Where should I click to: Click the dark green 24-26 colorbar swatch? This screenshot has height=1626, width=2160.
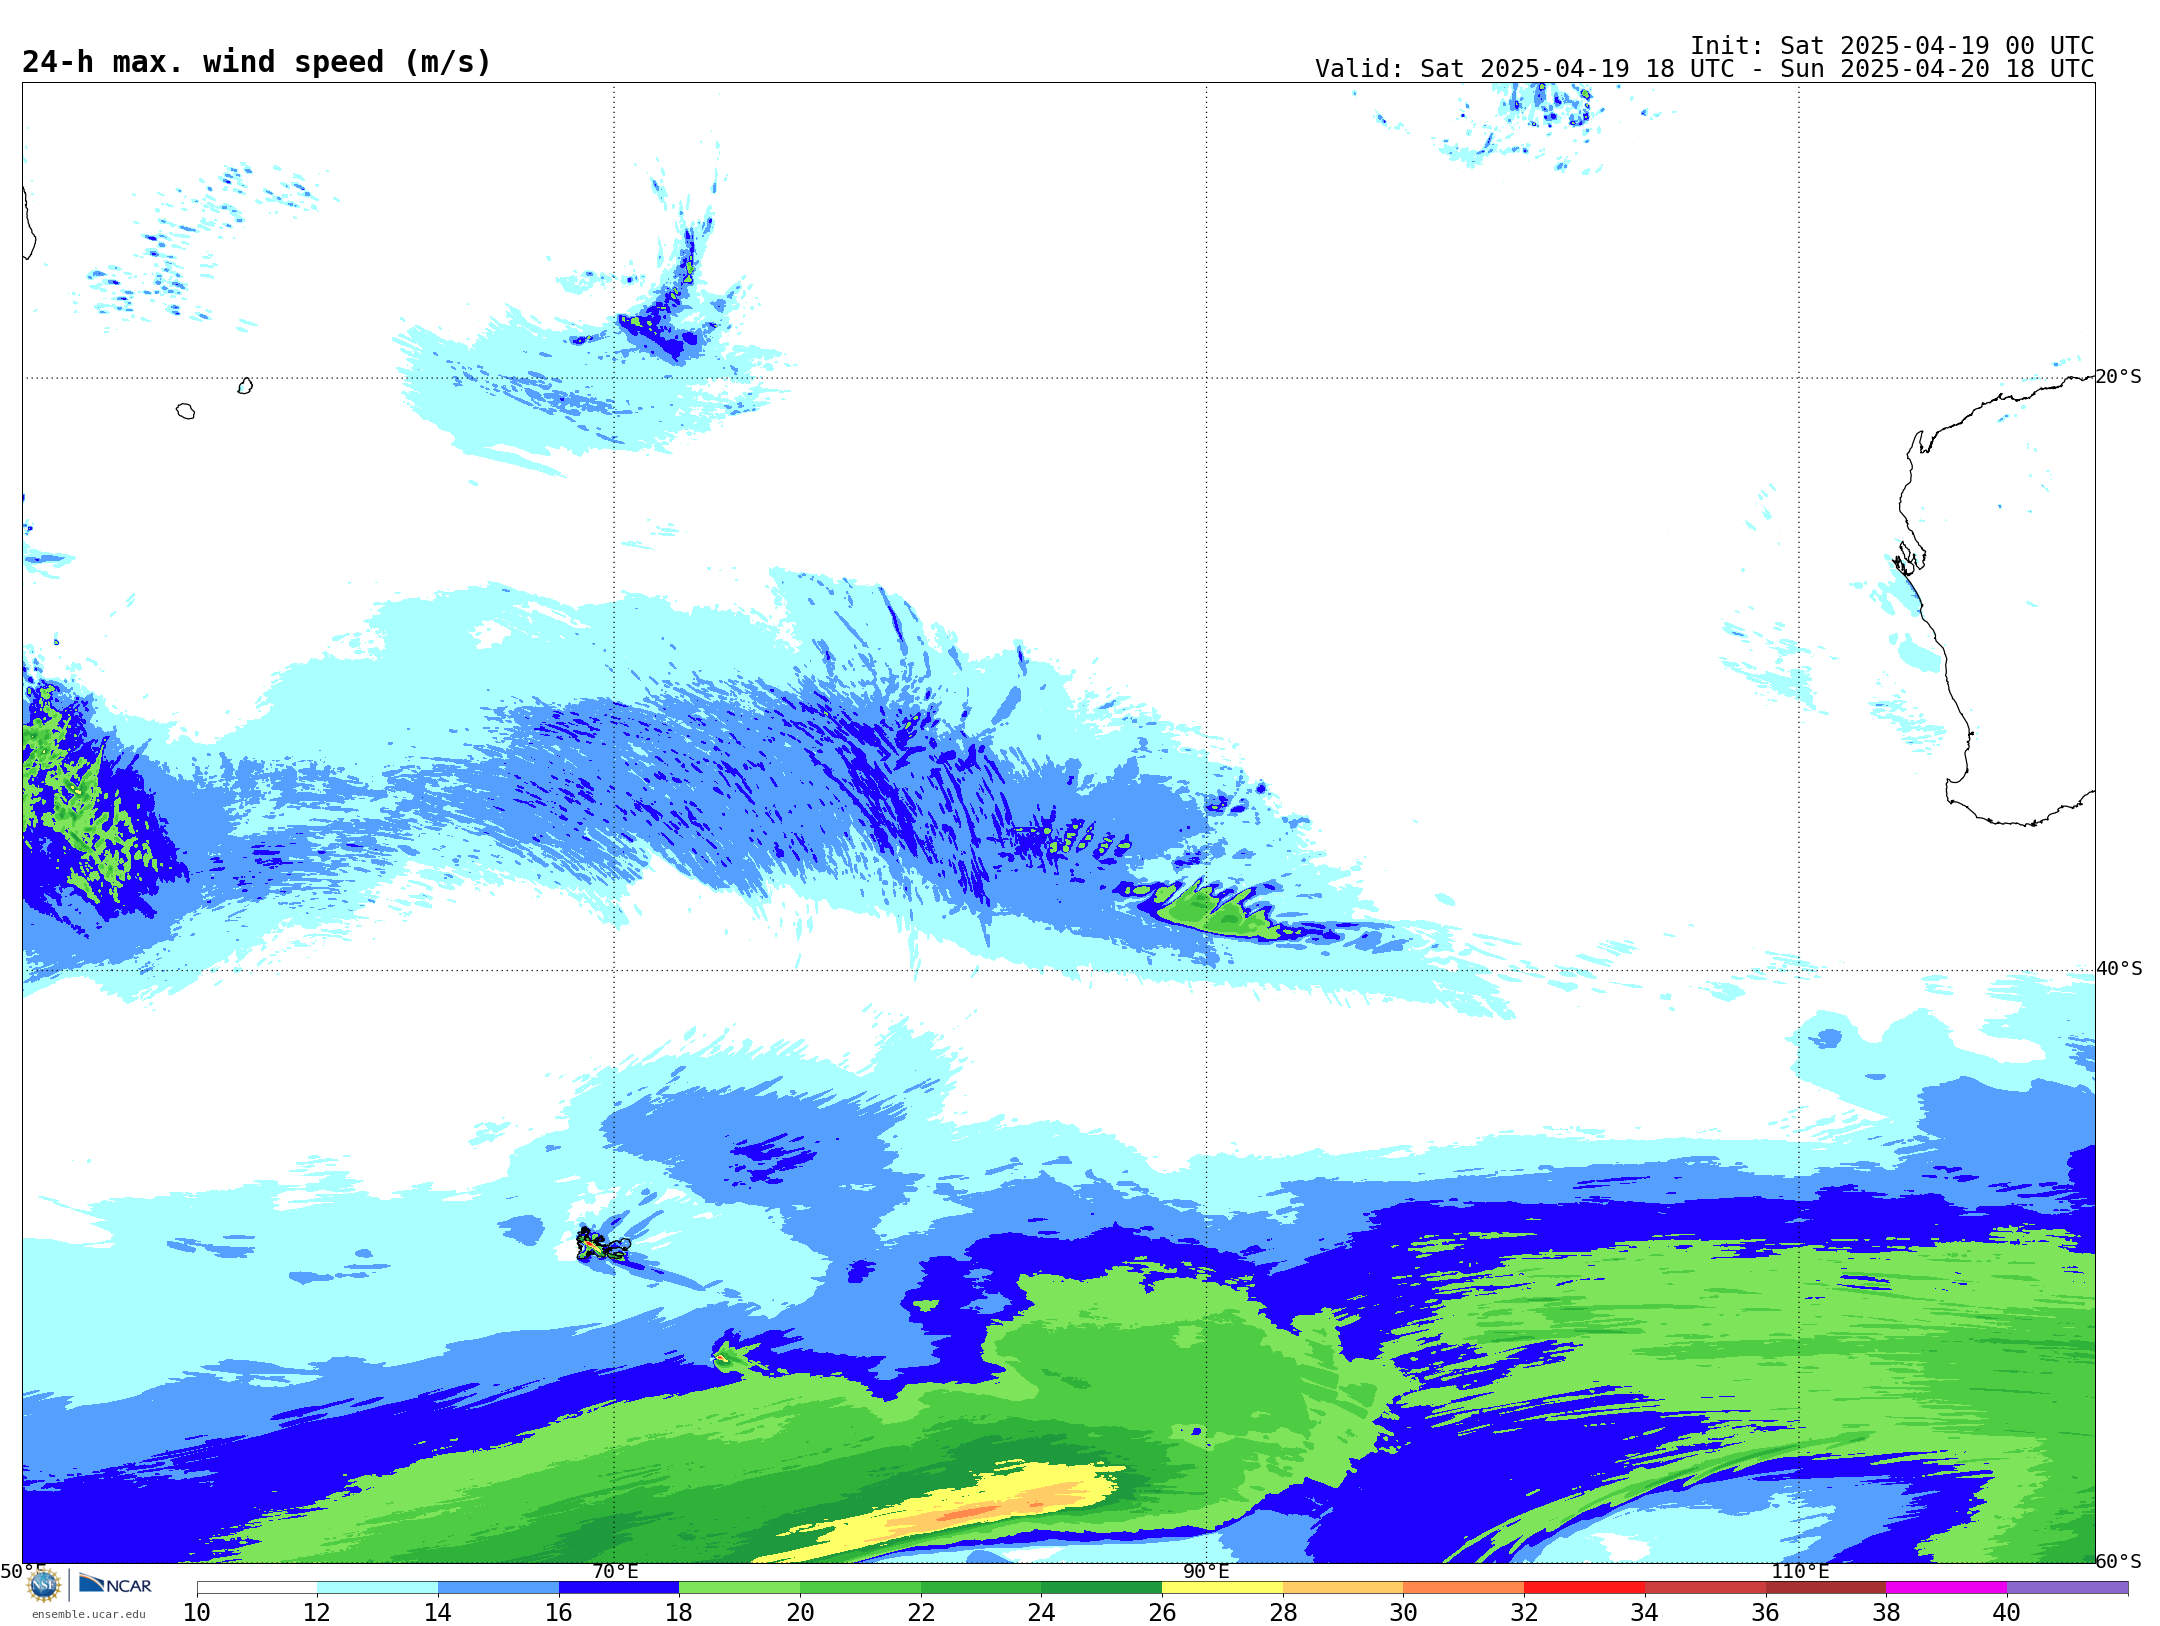1101,1588
